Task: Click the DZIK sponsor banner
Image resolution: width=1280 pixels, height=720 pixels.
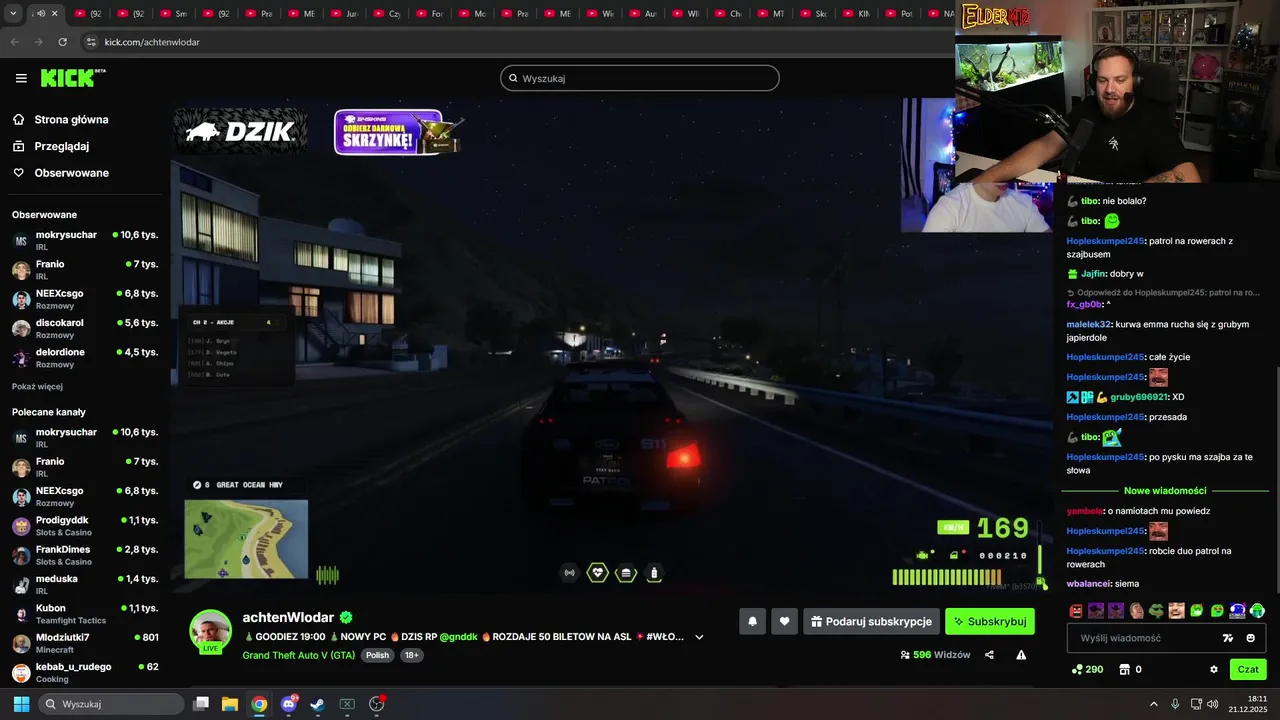Action: [240, 131]
